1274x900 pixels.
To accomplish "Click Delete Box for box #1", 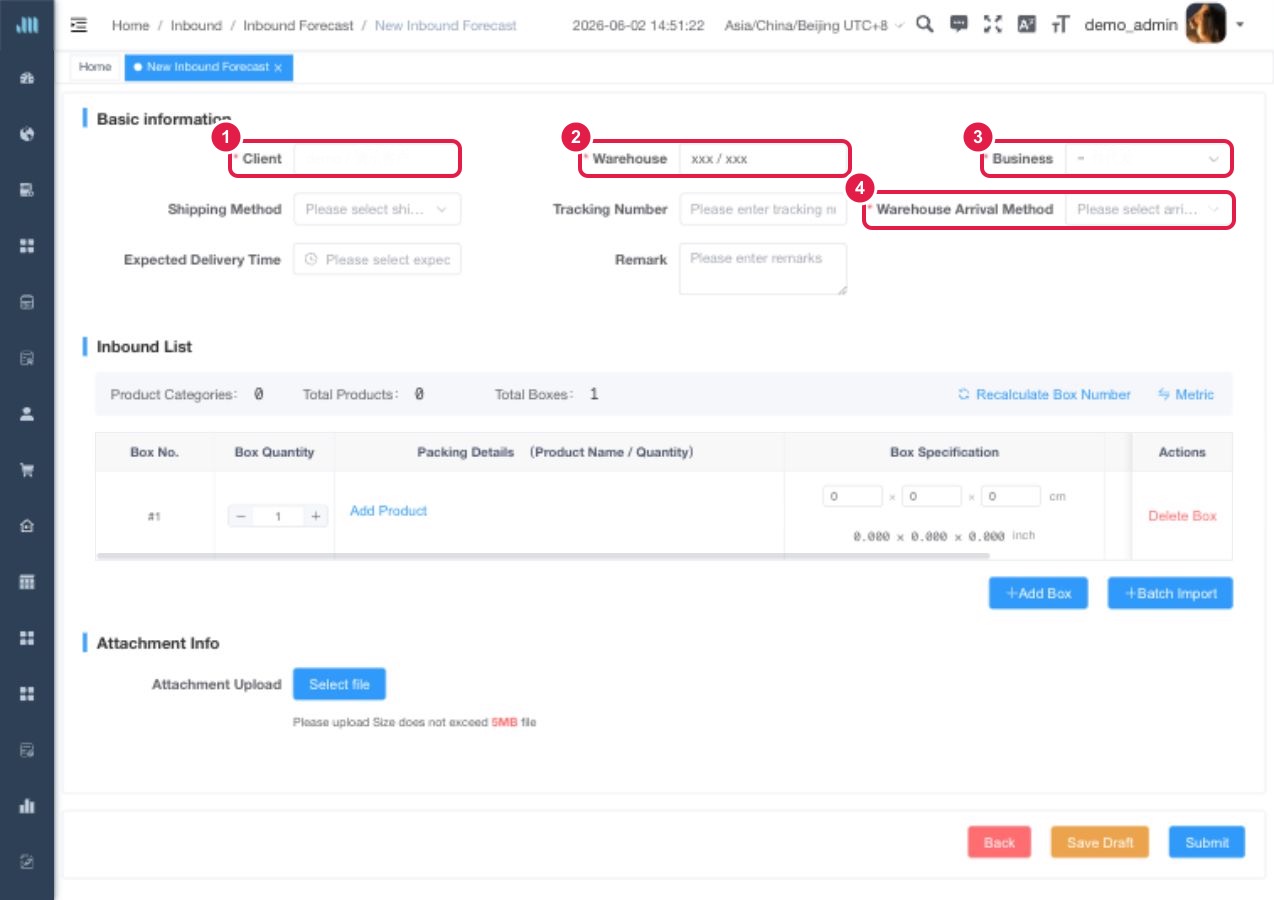I will tap(1182, 516).
